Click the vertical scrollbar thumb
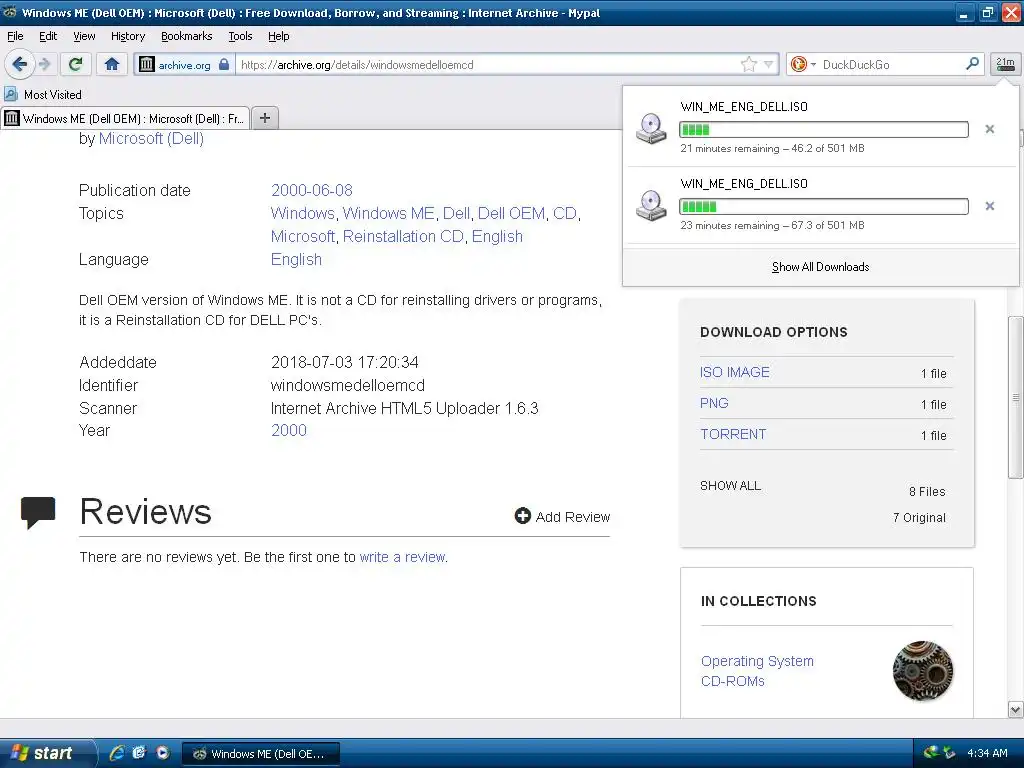The height and width of the screenshot is (768, 1024). tap(1016, 397)
